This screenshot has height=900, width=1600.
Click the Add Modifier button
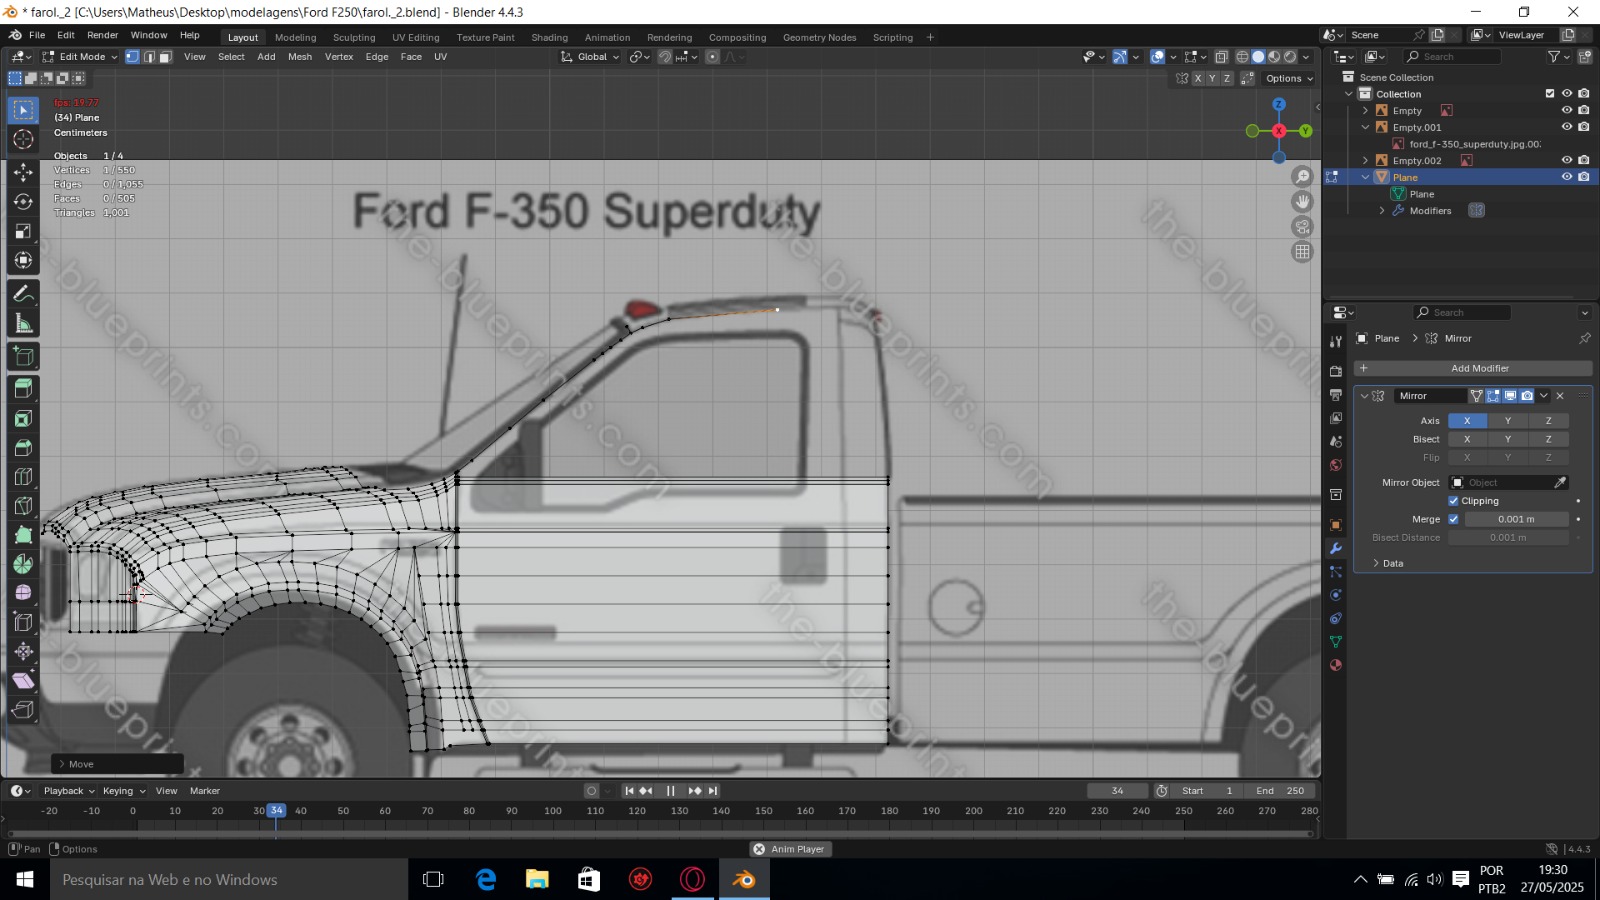tap(1472, 368)
